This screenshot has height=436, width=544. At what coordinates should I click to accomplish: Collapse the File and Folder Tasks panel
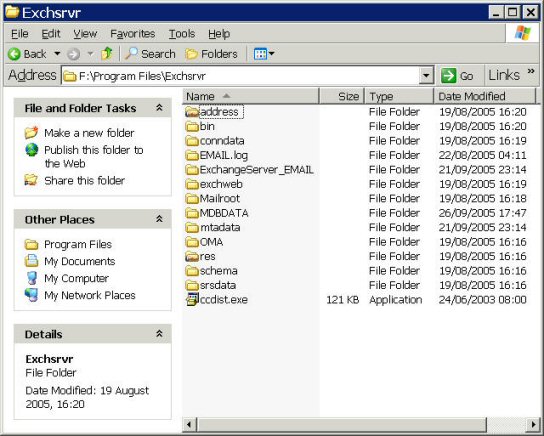coord(159,108)
